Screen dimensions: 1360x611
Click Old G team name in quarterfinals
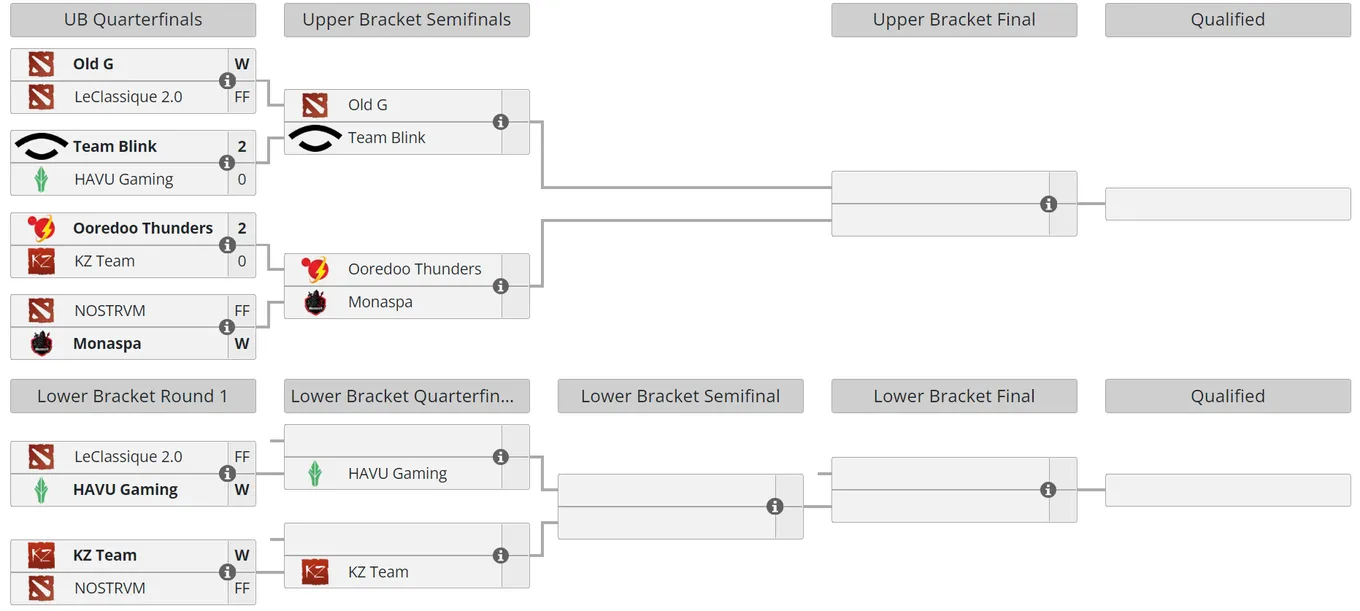coord(93,64)
